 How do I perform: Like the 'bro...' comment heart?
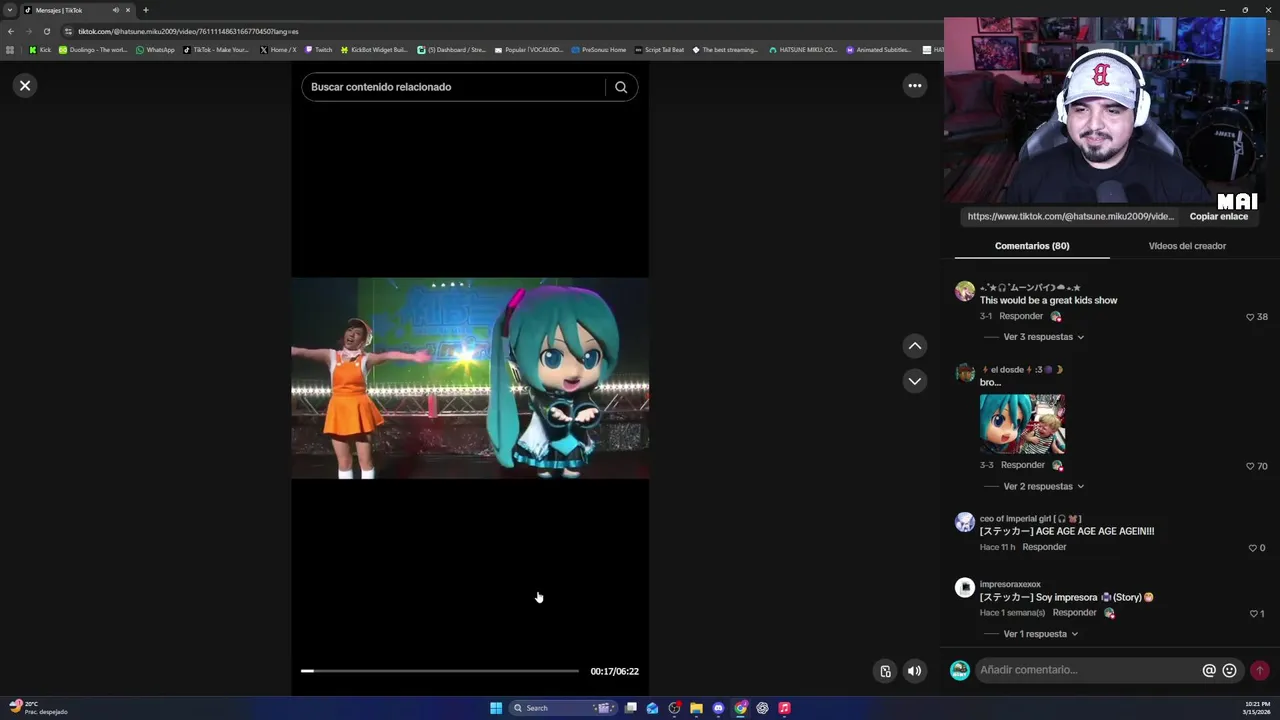coord(1250,466)
